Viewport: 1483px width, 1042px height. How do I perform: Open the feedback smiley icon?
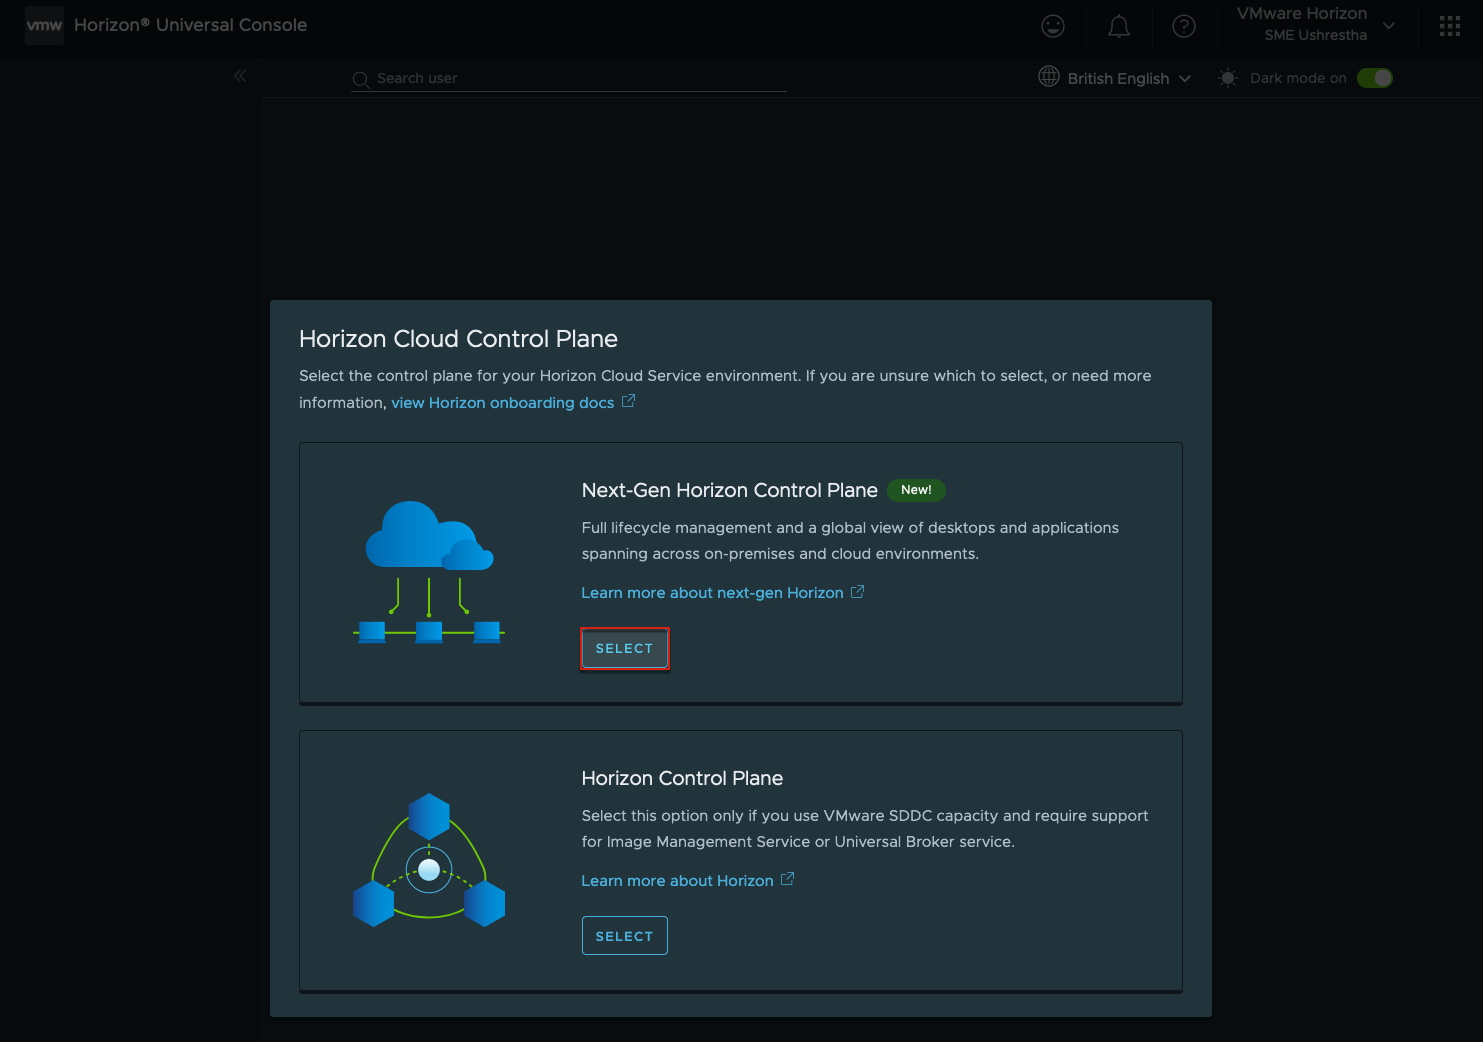coord(1053,26)
